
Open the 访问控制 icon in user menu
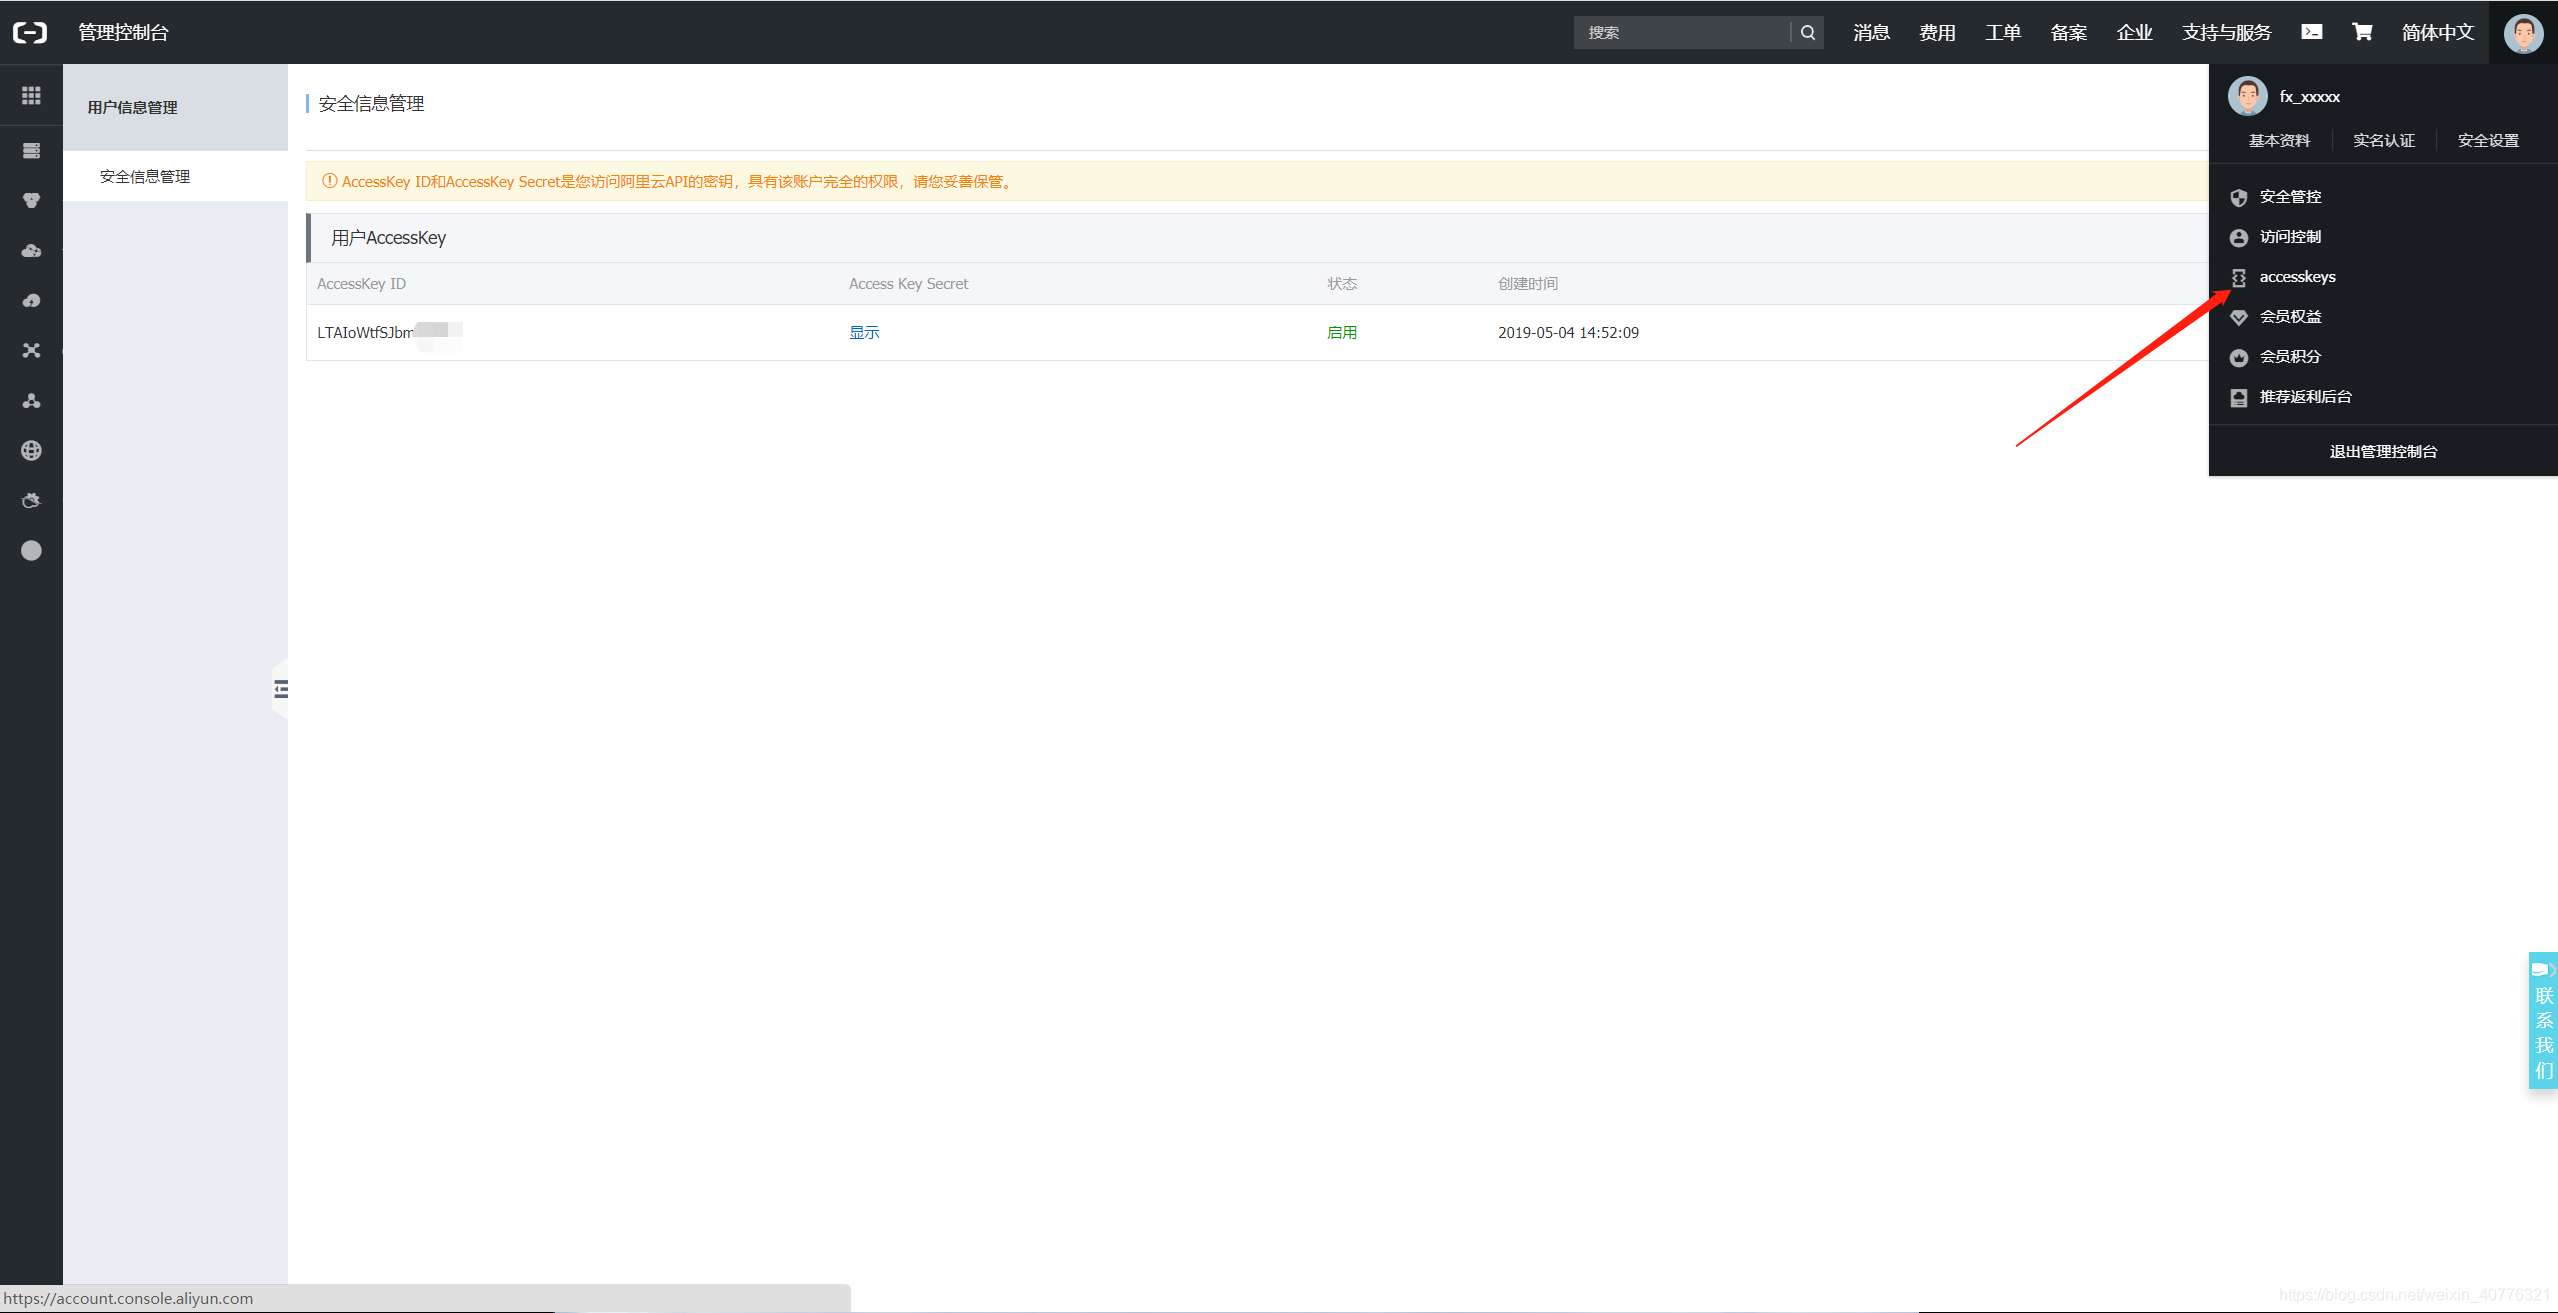pos(2238,236)
